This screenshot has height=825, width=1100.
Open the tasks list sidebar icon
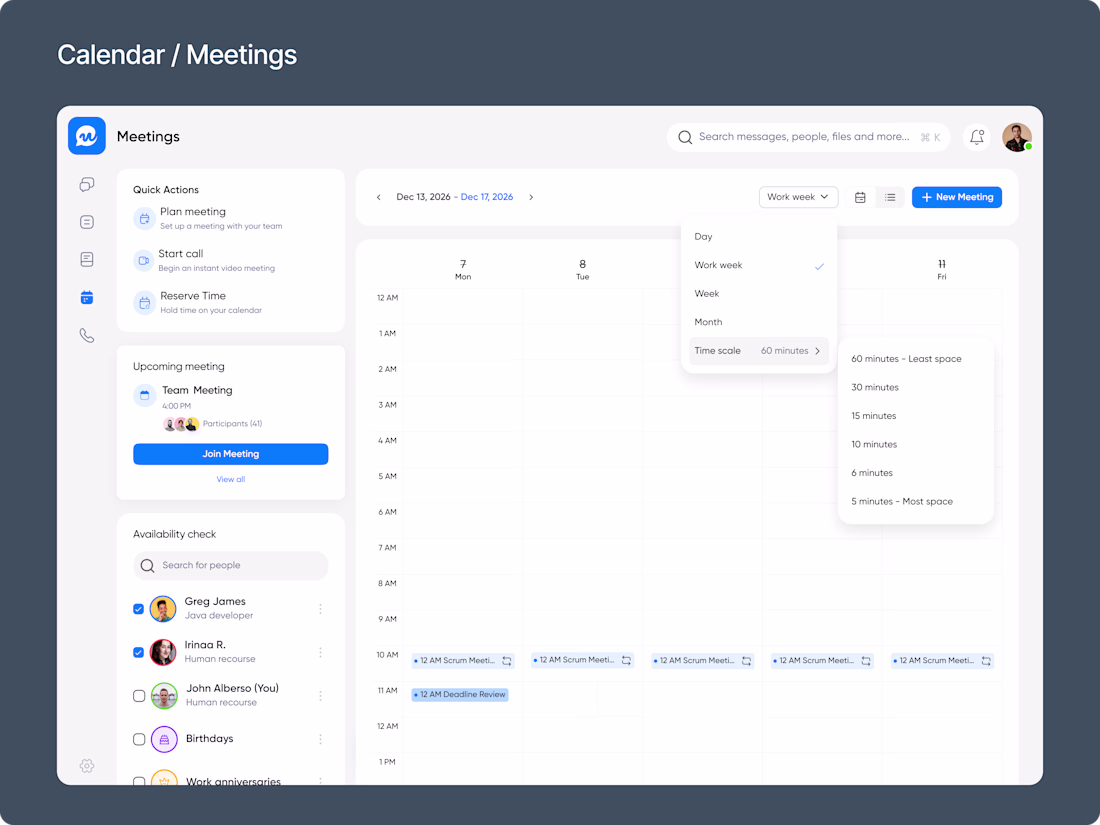(x=87, y=222)
